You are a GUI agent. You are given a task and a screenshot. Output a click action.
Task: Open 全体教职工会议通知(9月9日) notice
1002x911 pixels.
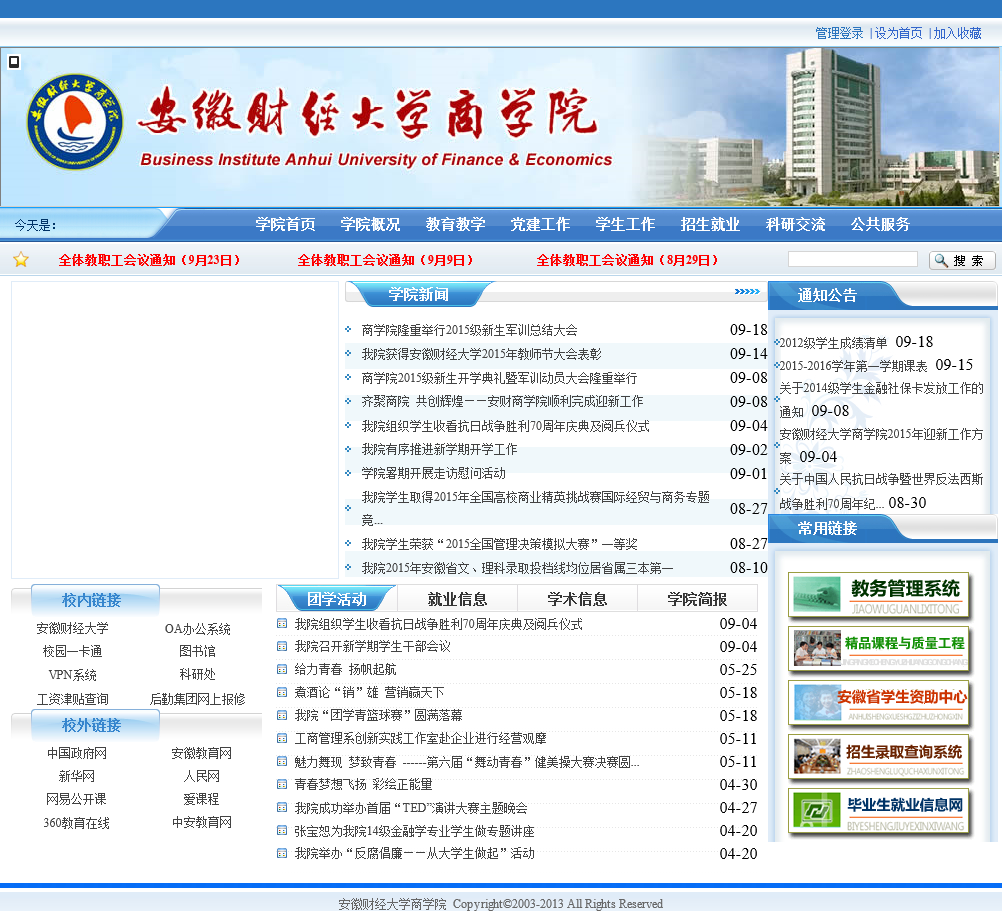point(385,260)
